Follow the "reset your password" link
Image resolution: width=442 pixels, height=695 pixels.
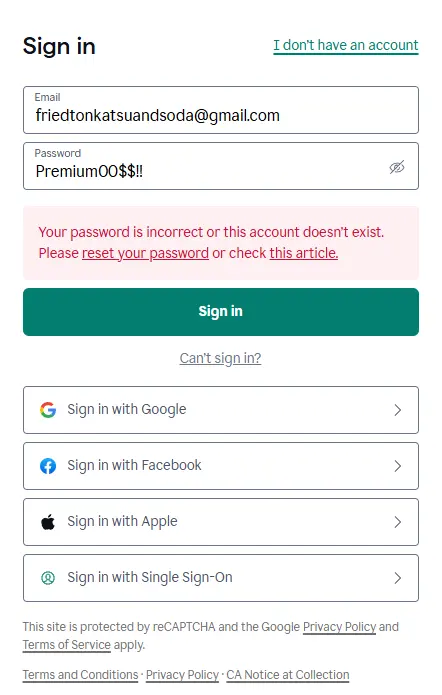[x=145, y=253]
